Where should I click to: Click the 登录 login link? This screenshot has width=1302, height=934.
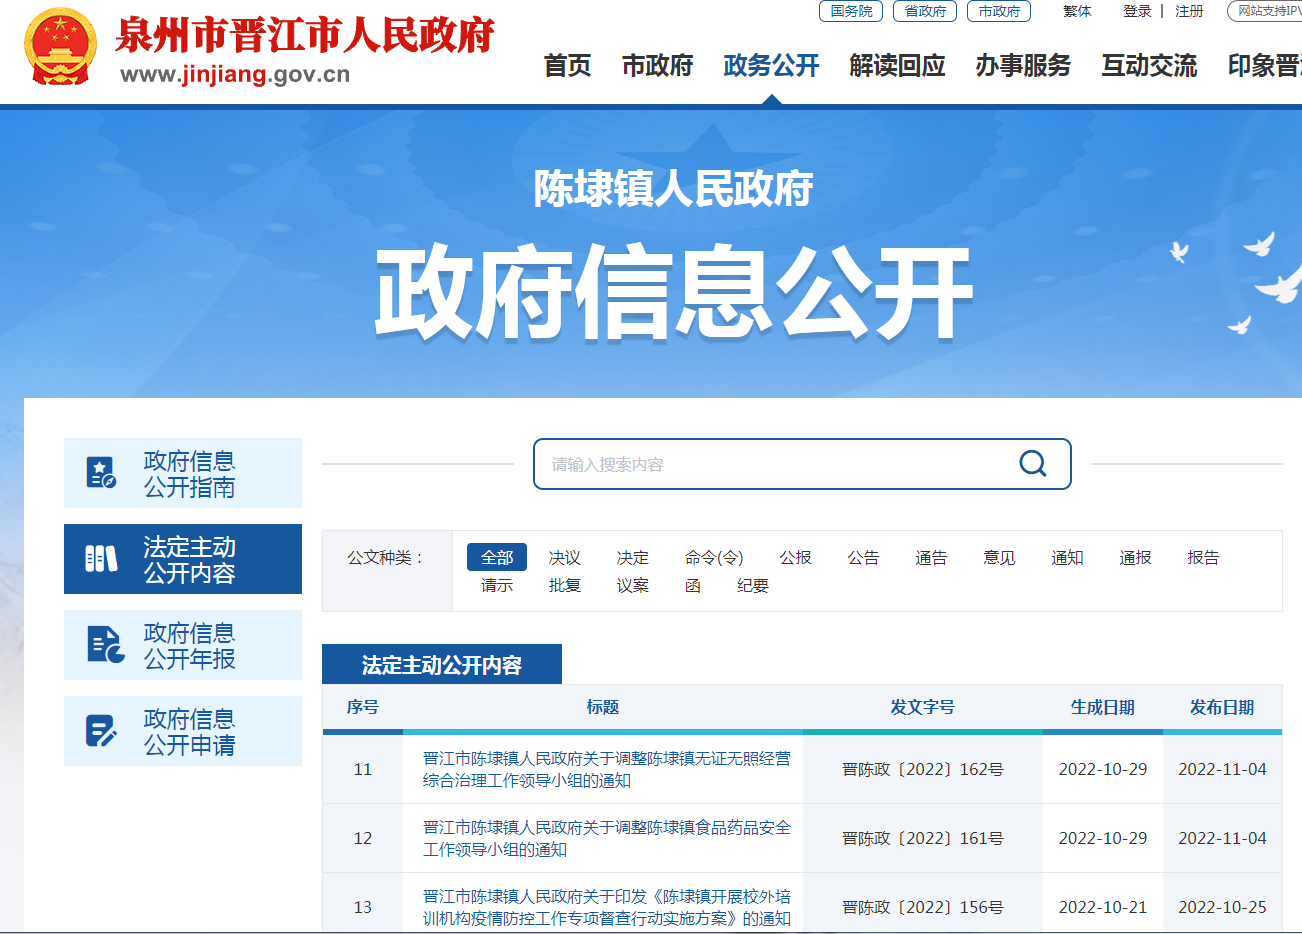[x=1137, y=11]
